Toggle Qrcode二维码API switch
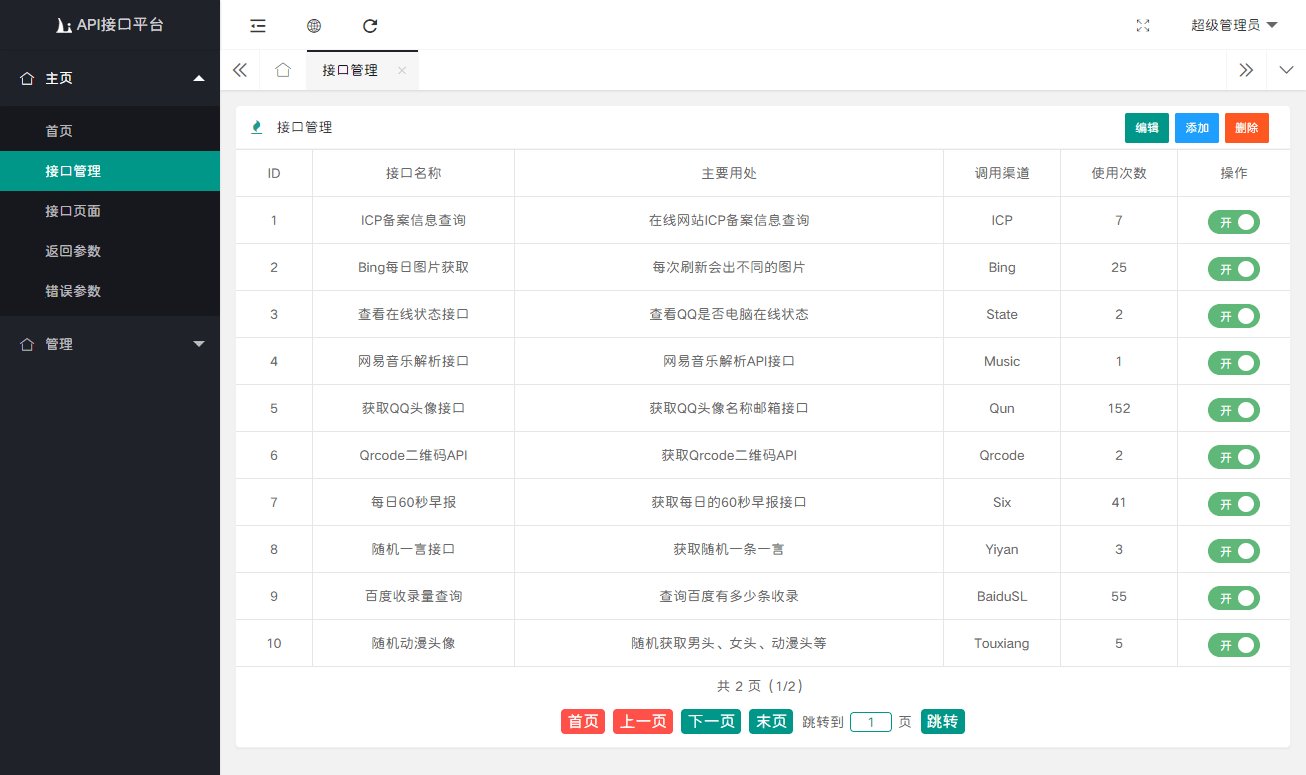Viewport: 1306px width, 775px height. pos(1233,457)
